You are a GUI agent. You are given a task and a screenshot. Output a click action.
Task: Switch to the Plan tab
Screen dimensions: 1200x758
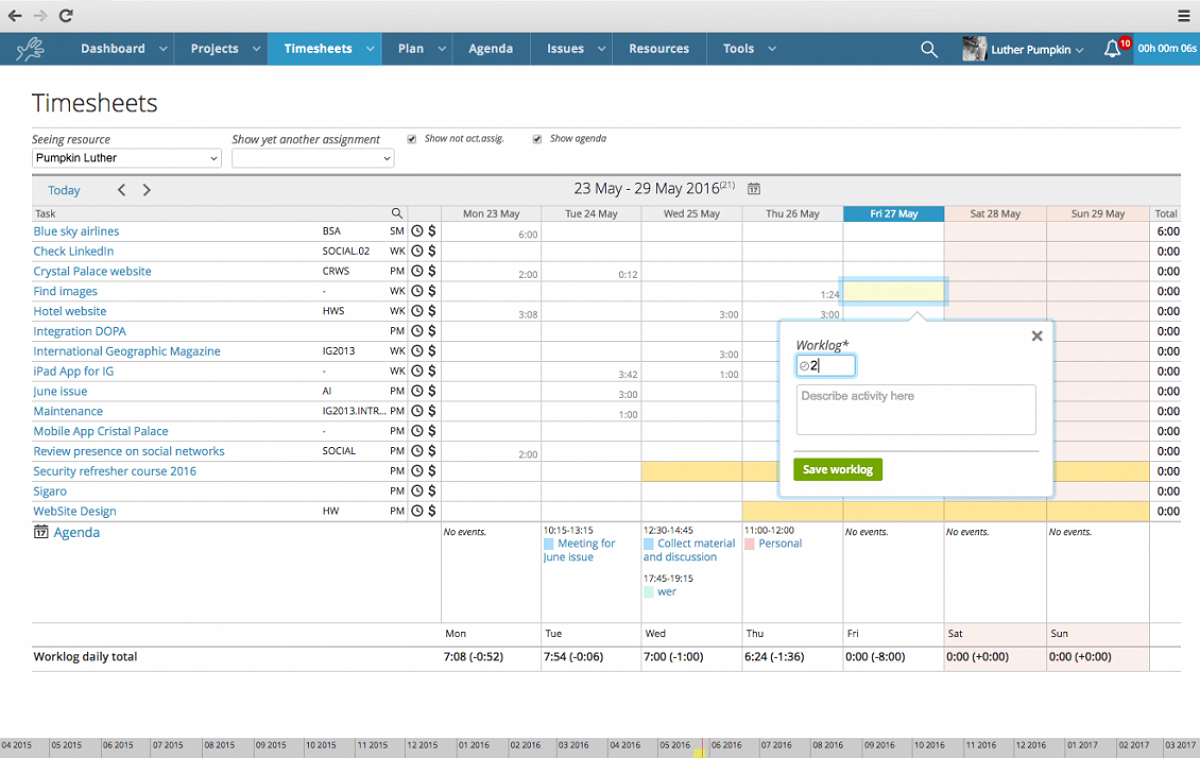(413, 48)
